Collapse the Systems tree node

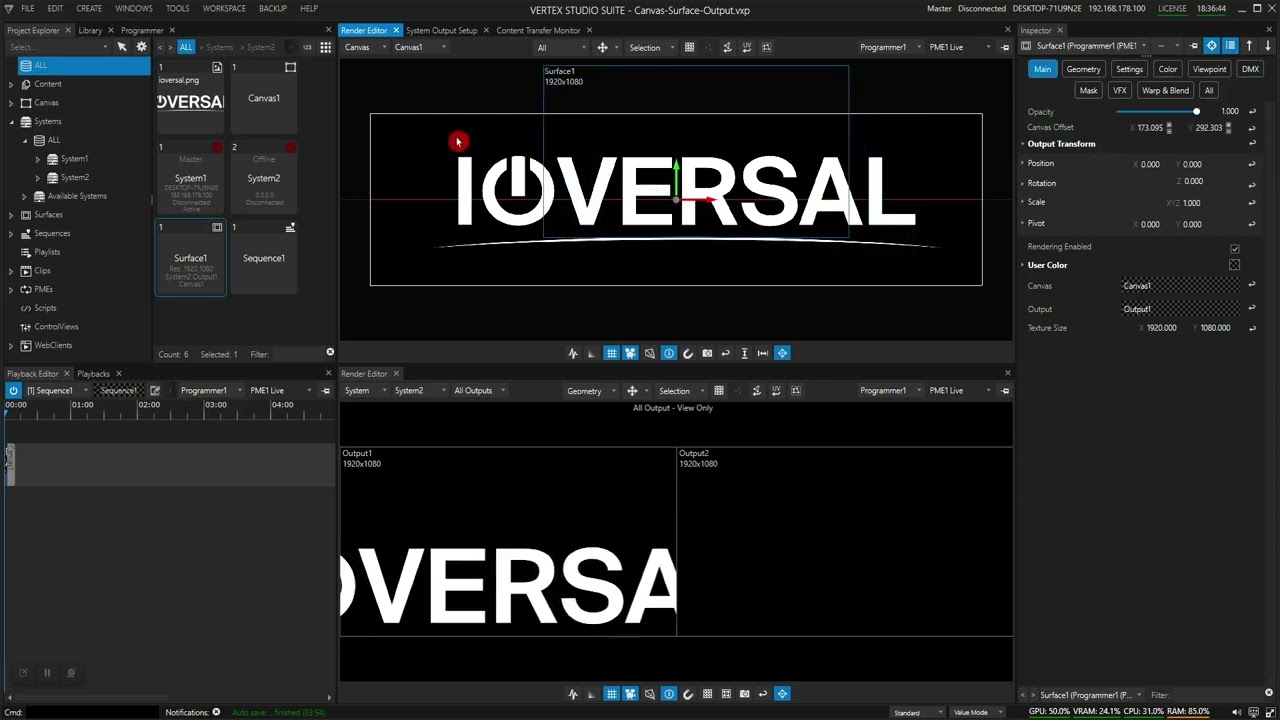[x=11, y=122]
